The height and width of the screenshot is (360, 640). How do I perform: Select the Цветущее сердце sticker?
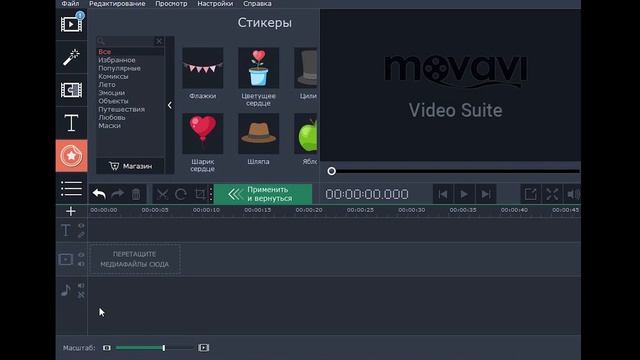pyautogui.click(x=258, y=68)
